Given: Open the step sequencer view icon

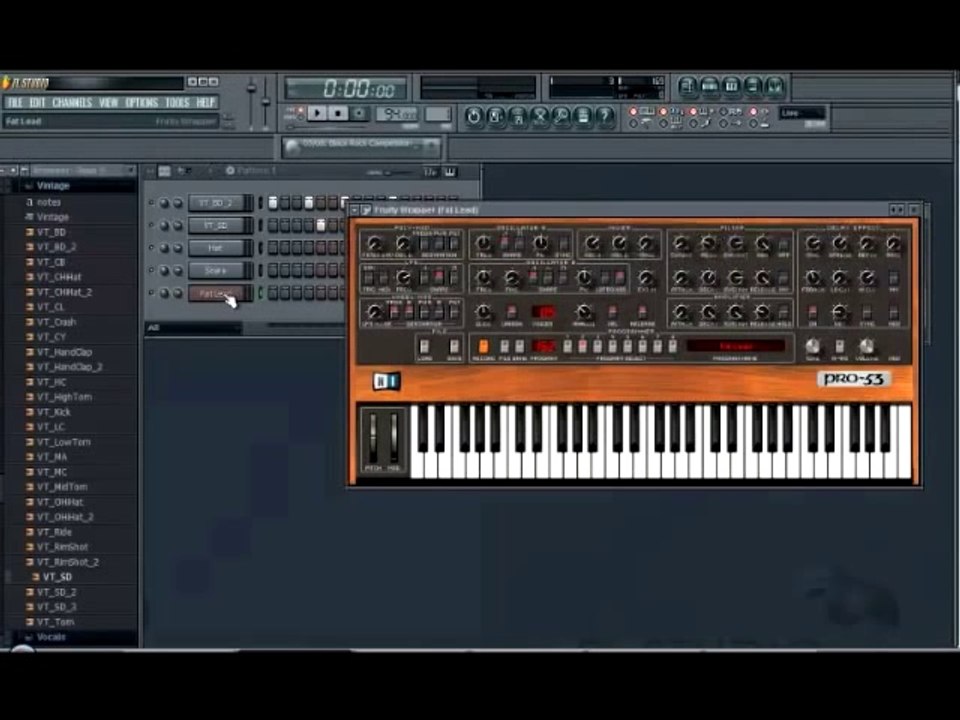Looking at the screenshot, I should (x=709, y=87).
